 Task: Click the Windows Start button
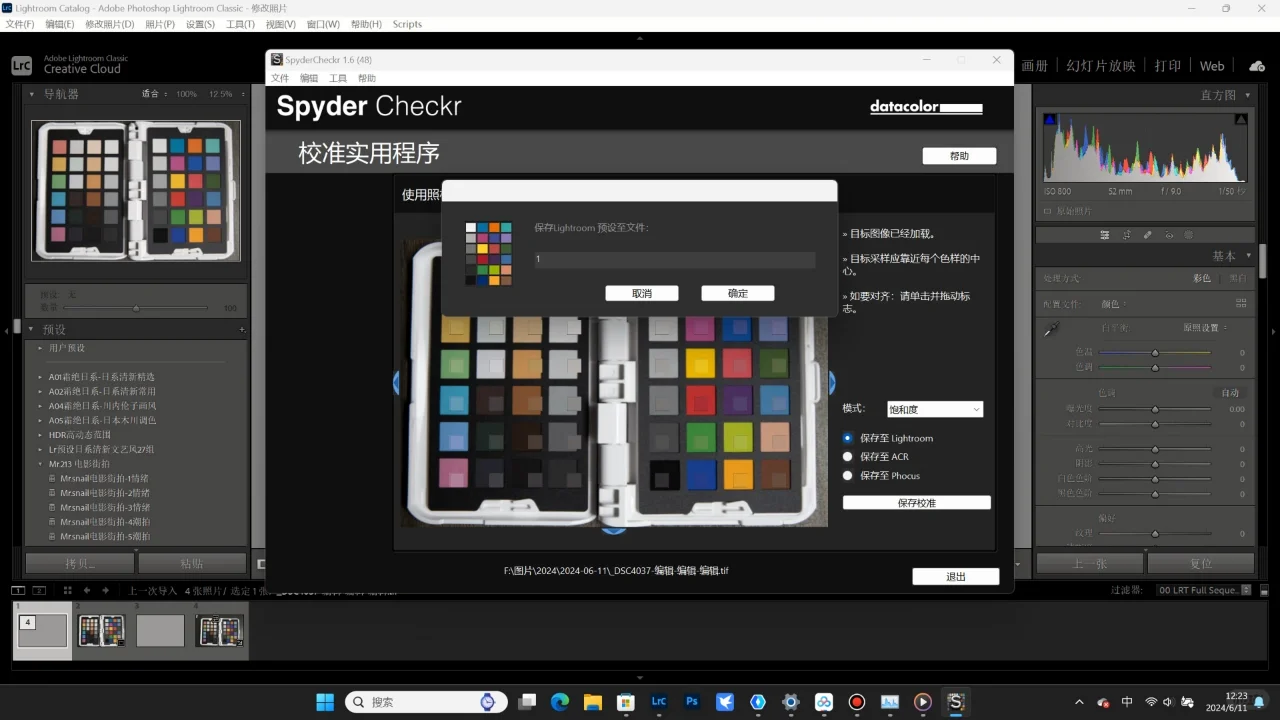click(325, 702)
